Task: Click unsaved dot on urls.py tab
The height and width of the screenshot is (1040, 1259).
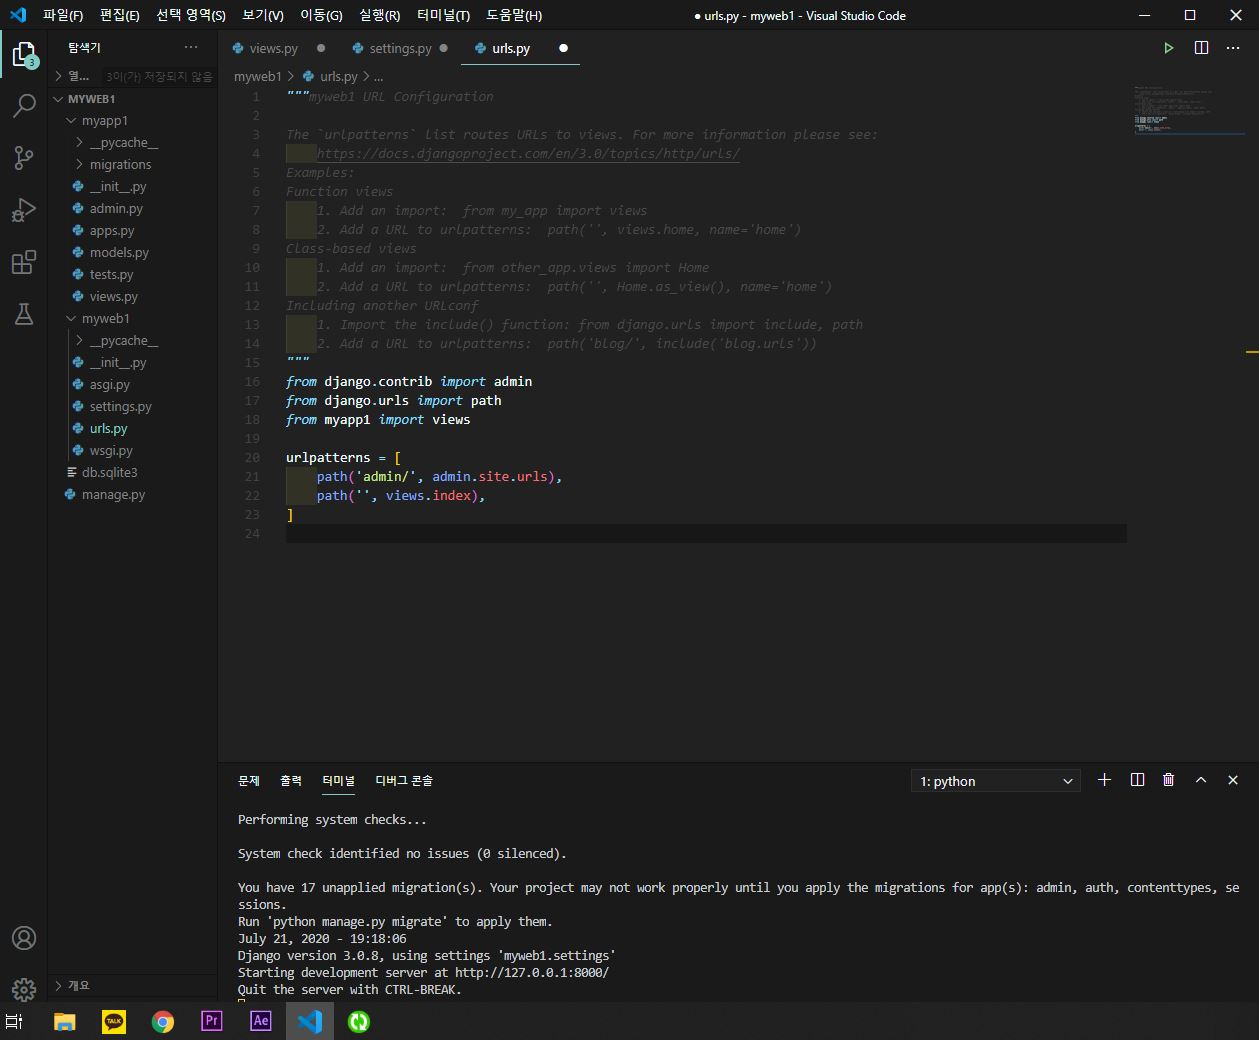Action: click(x=563, y=48)
